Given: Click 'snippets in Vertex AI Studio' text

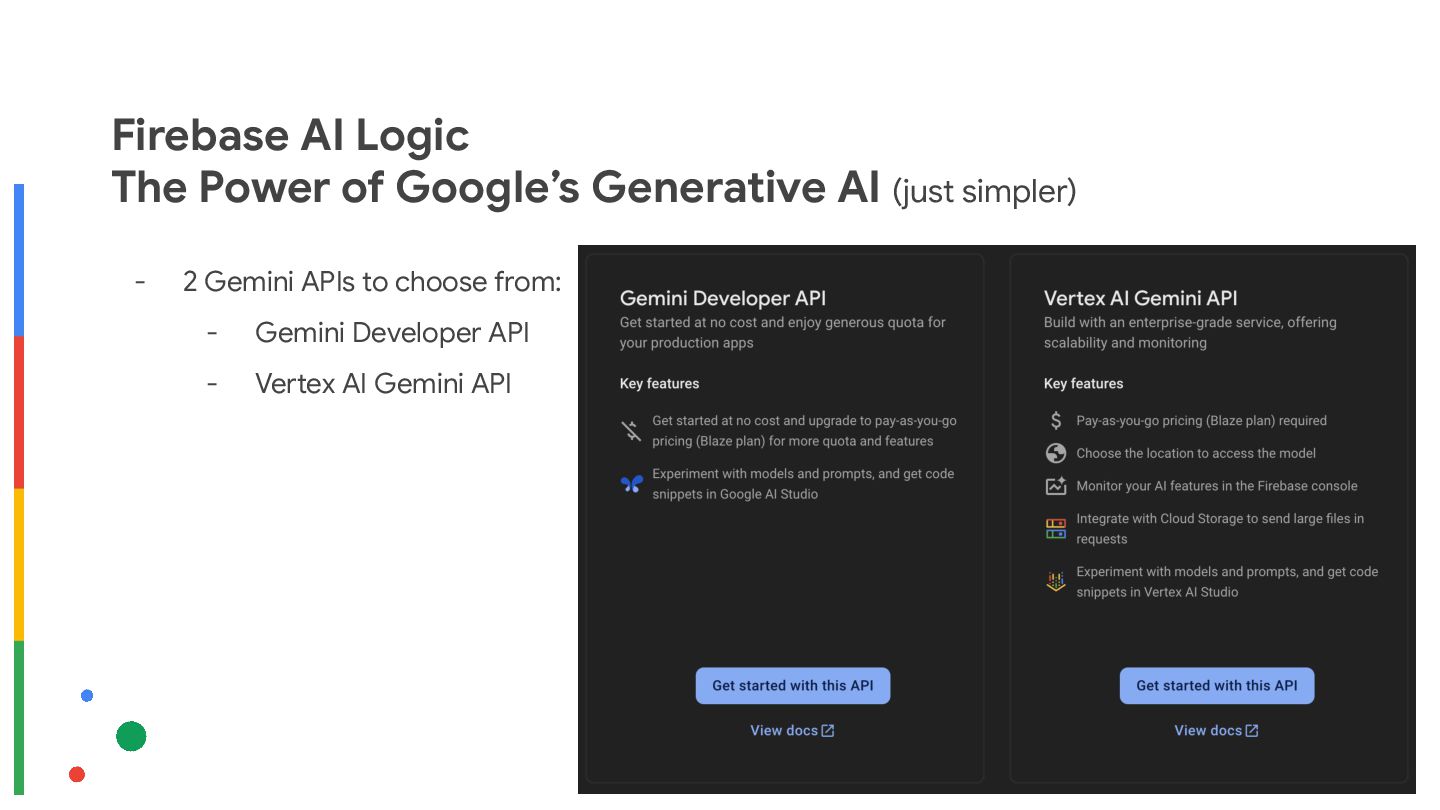Looking at the screenshot, I should 1157,592.
